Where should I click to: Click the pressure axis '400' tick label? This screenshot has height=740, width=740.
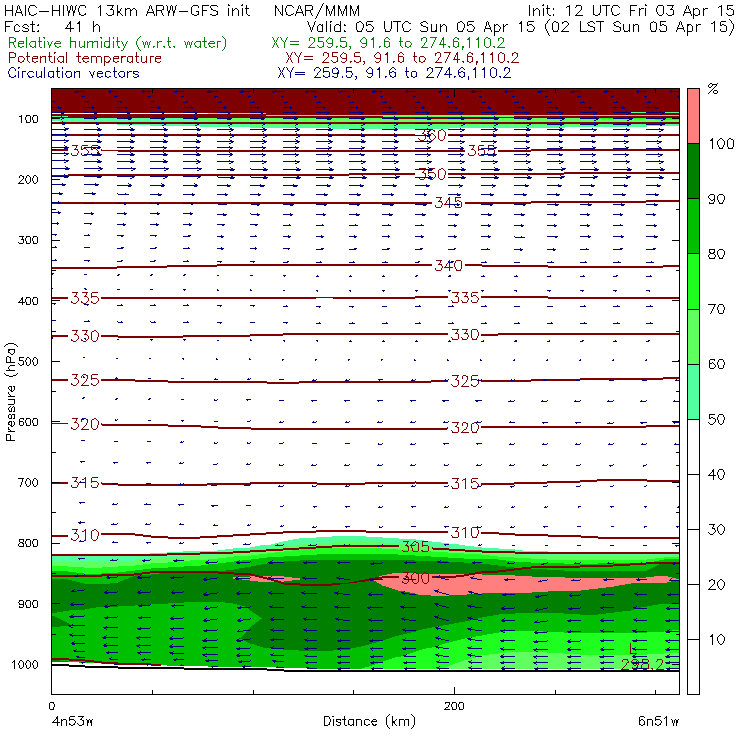pyautogui.click(x=28, y=301)
